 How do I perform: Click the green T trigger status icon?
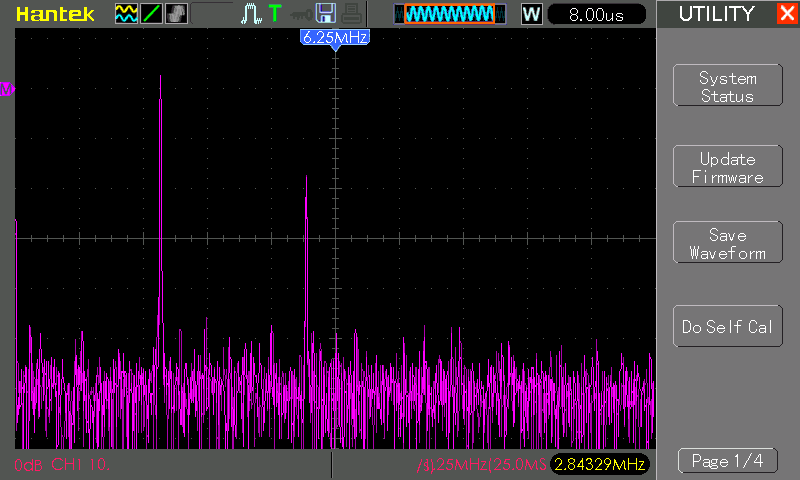pos(275,13)
